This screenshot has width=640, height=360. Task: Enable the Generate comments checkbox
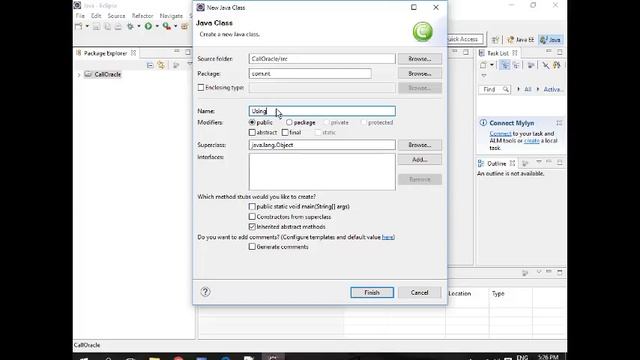coord(252,247)
